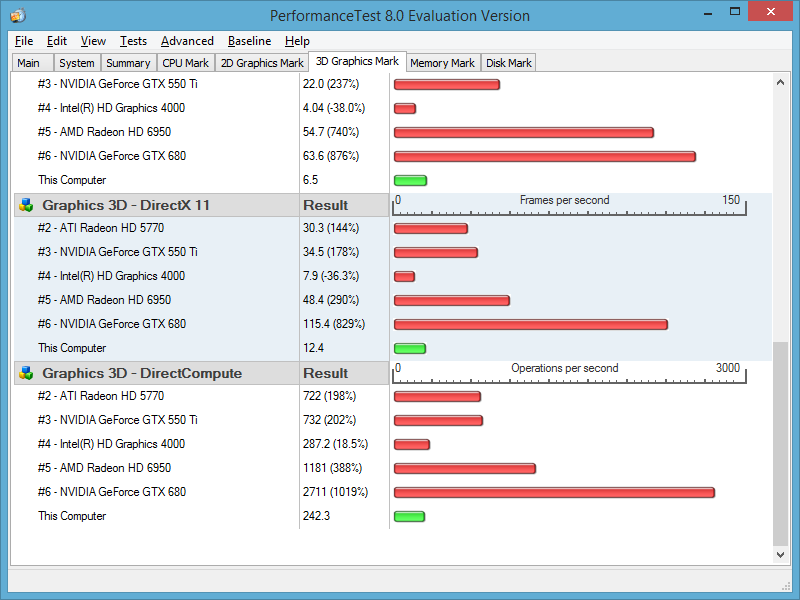Open the View menu
The image size is (800, 600).
pos(93,41)
